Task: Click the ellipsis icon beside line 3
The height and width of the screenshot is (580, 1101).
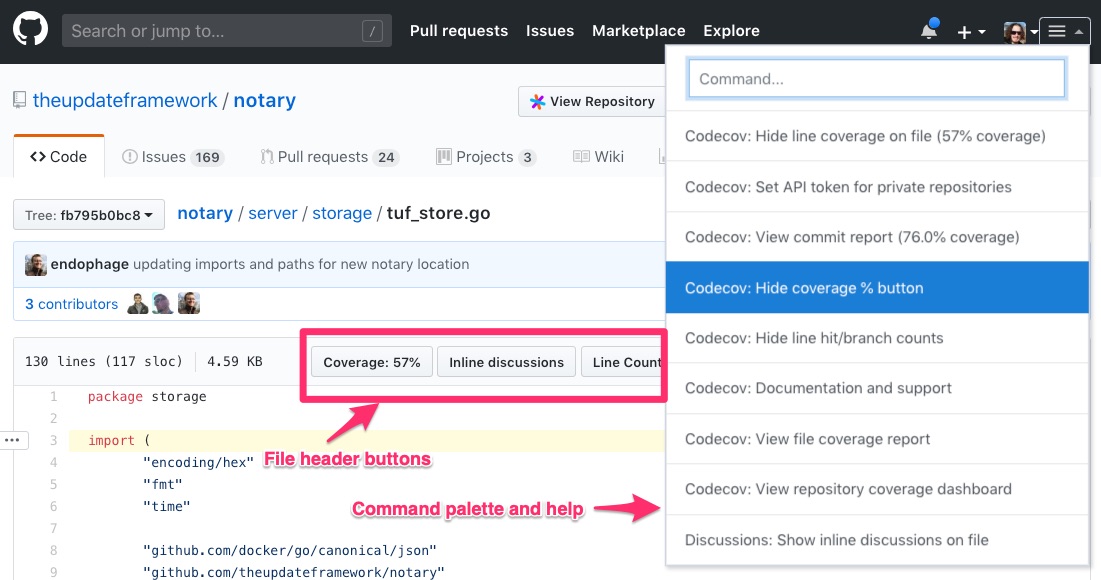Action: tap(13, 440)
